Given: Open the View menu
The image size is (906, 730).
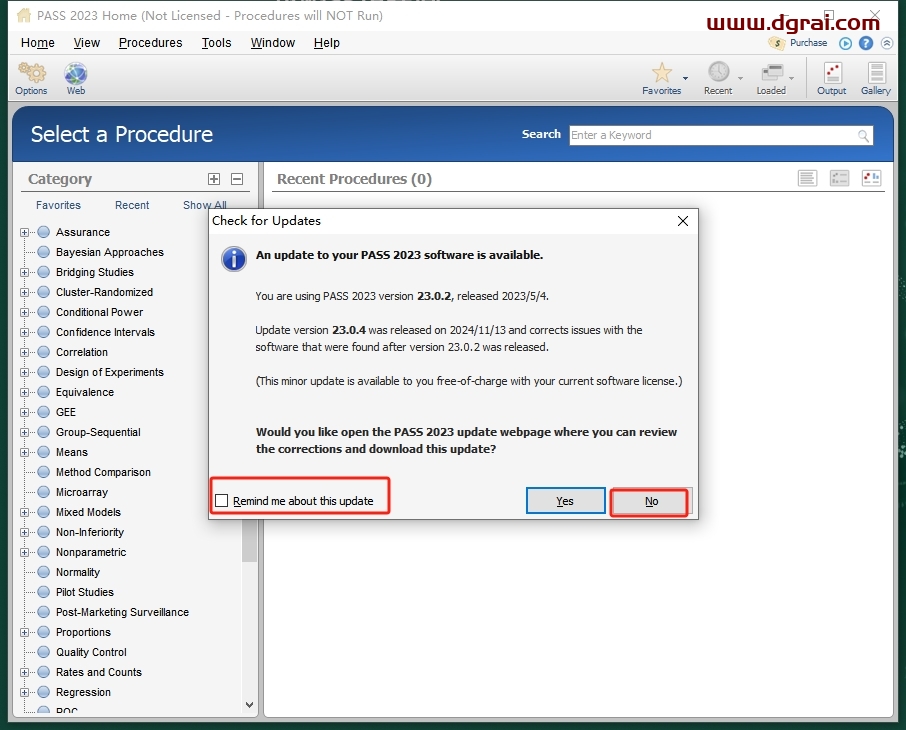Looking at the screenshot, I should pyautogui.click(x=87, y=43).
